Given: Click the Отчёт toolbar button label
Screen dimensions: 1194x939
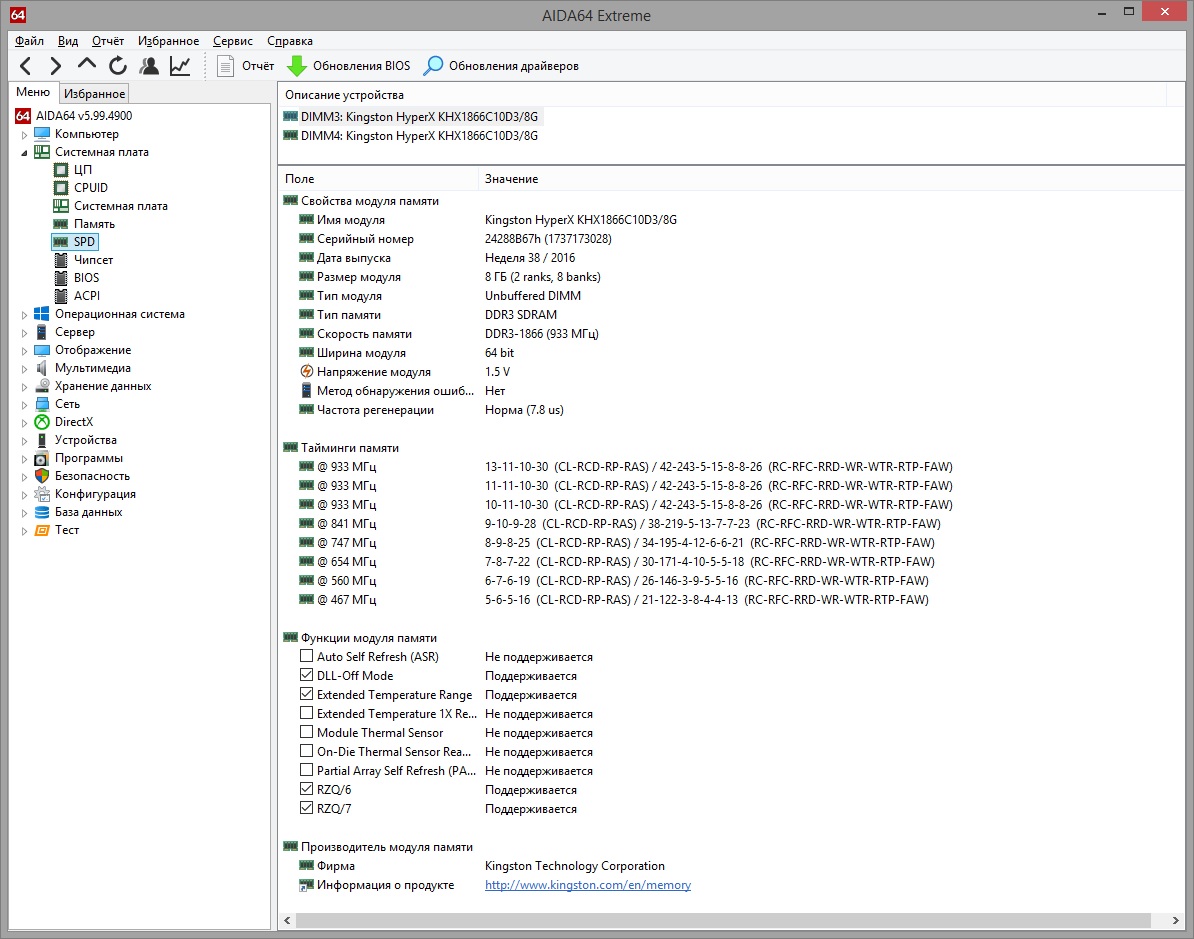Looking at the screenshot, I should click(258, 66).
